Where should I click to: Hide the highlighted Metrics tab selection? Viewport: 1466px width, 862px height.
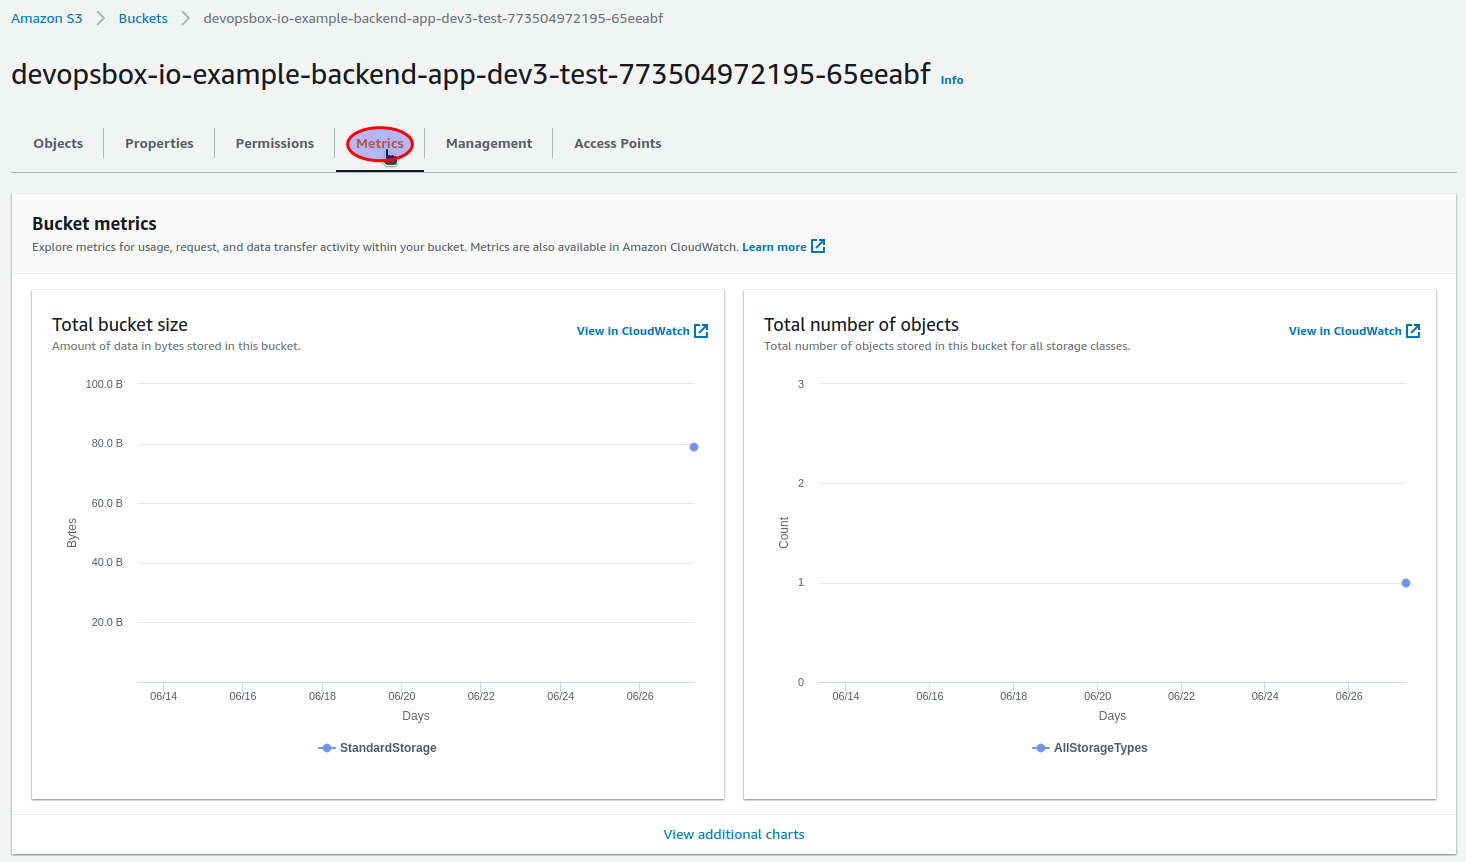[379, 143]
